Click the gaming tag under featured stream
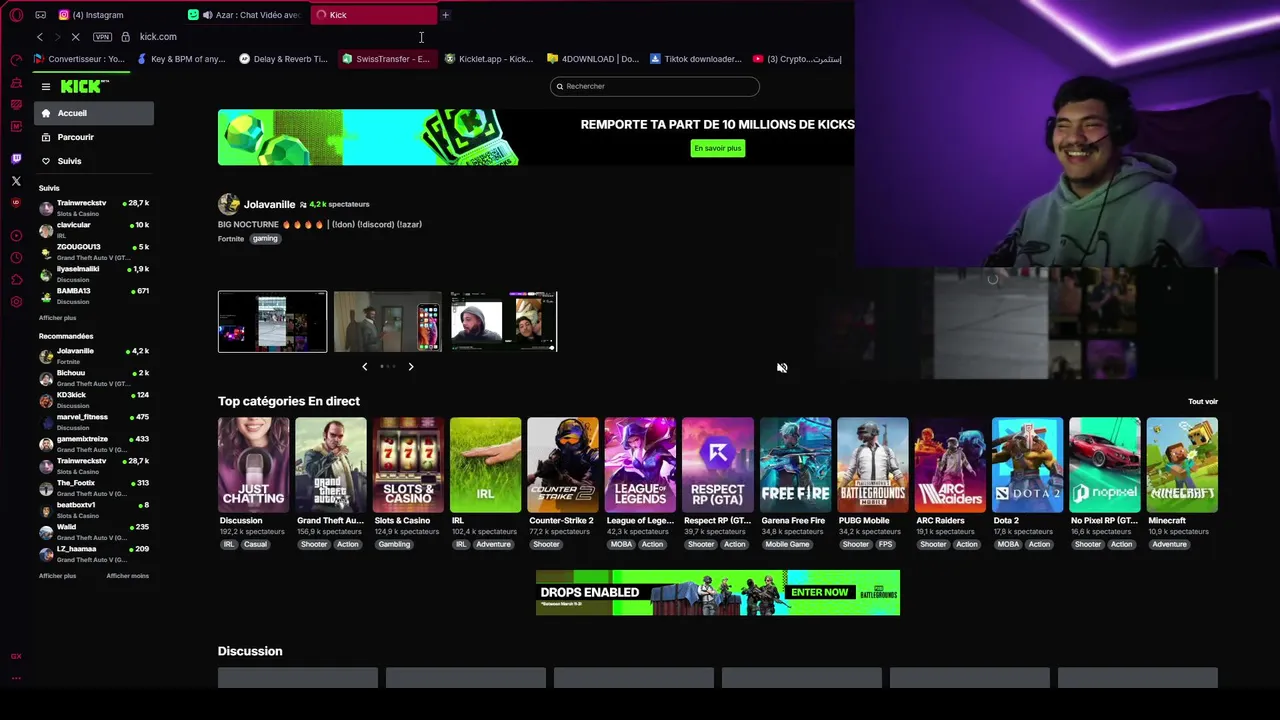This screenshot has width=1280, height=720. pyautogui.click(x=265, y=239)
